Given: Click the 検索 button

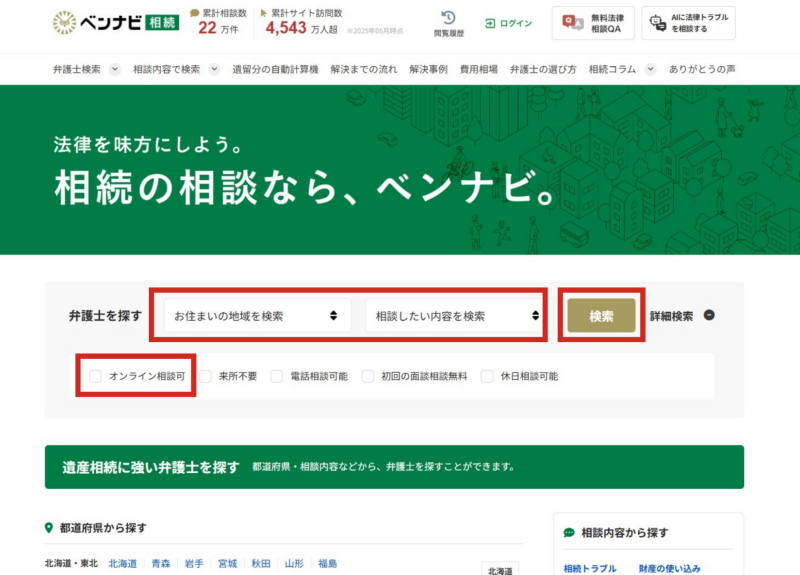Looking at the screenshot, I should pyautogui.click(x=602, y=316).
